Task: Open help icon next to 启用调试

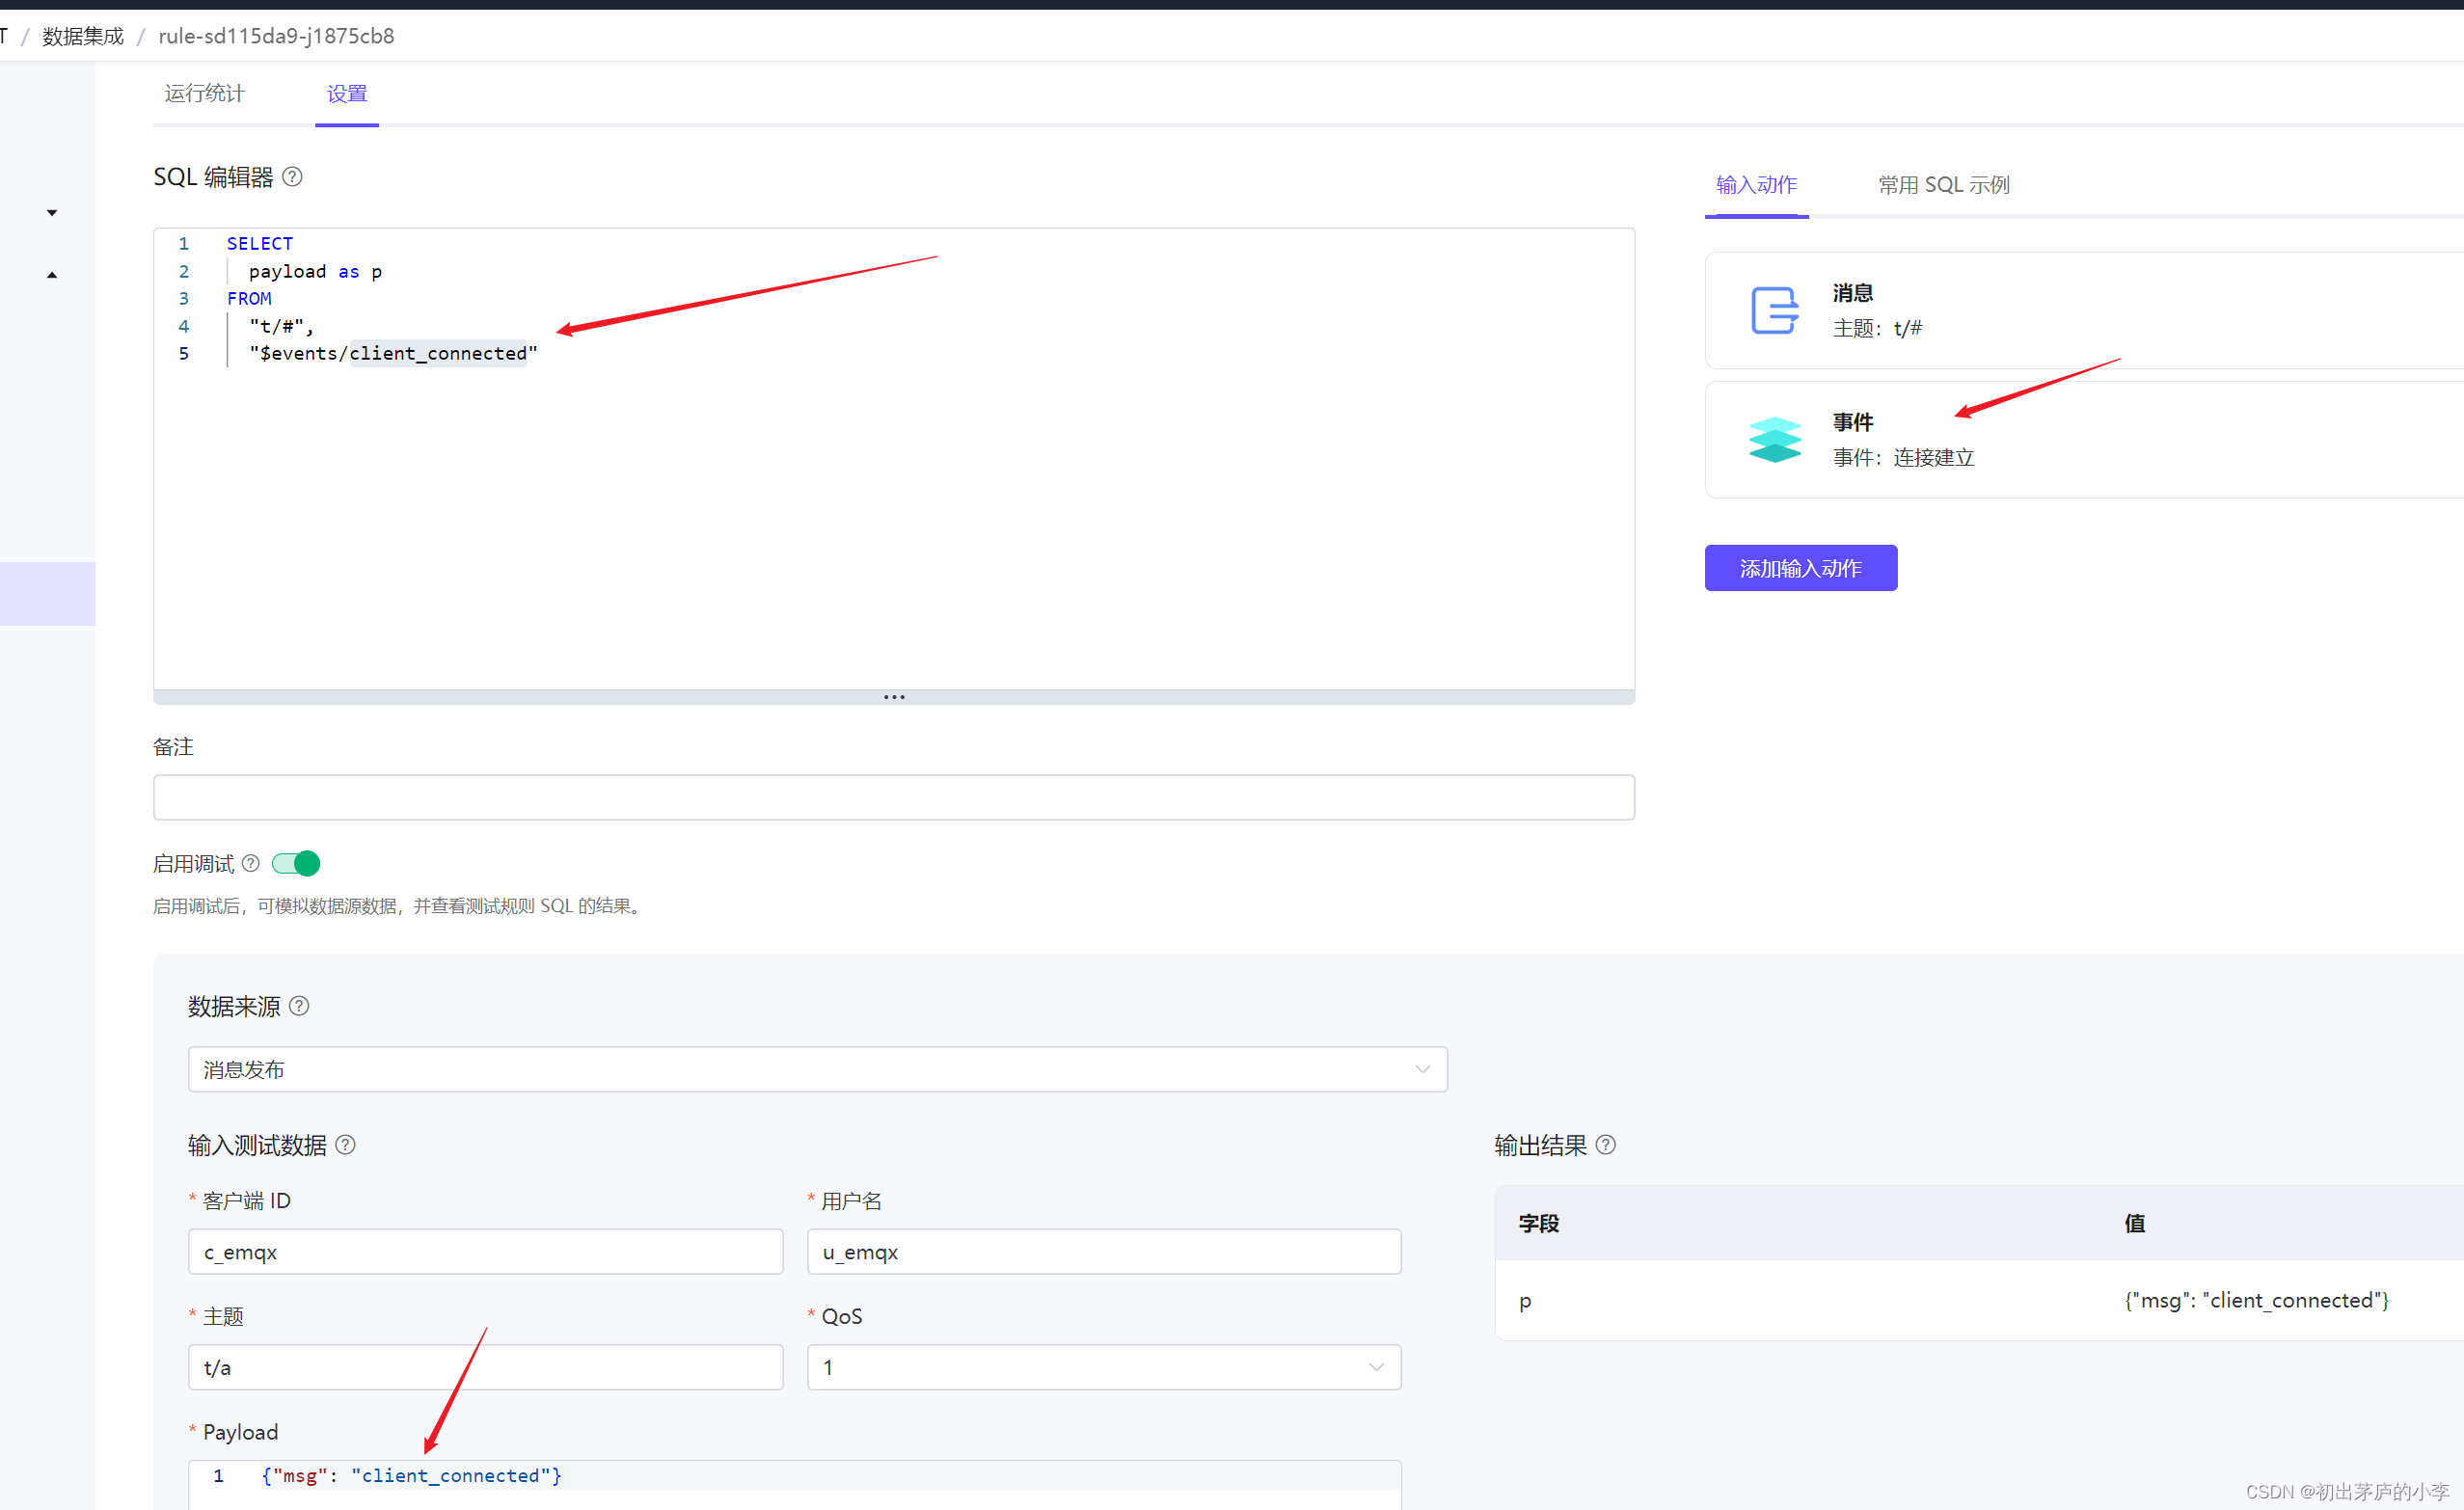Action: click(x=251, y=863)
